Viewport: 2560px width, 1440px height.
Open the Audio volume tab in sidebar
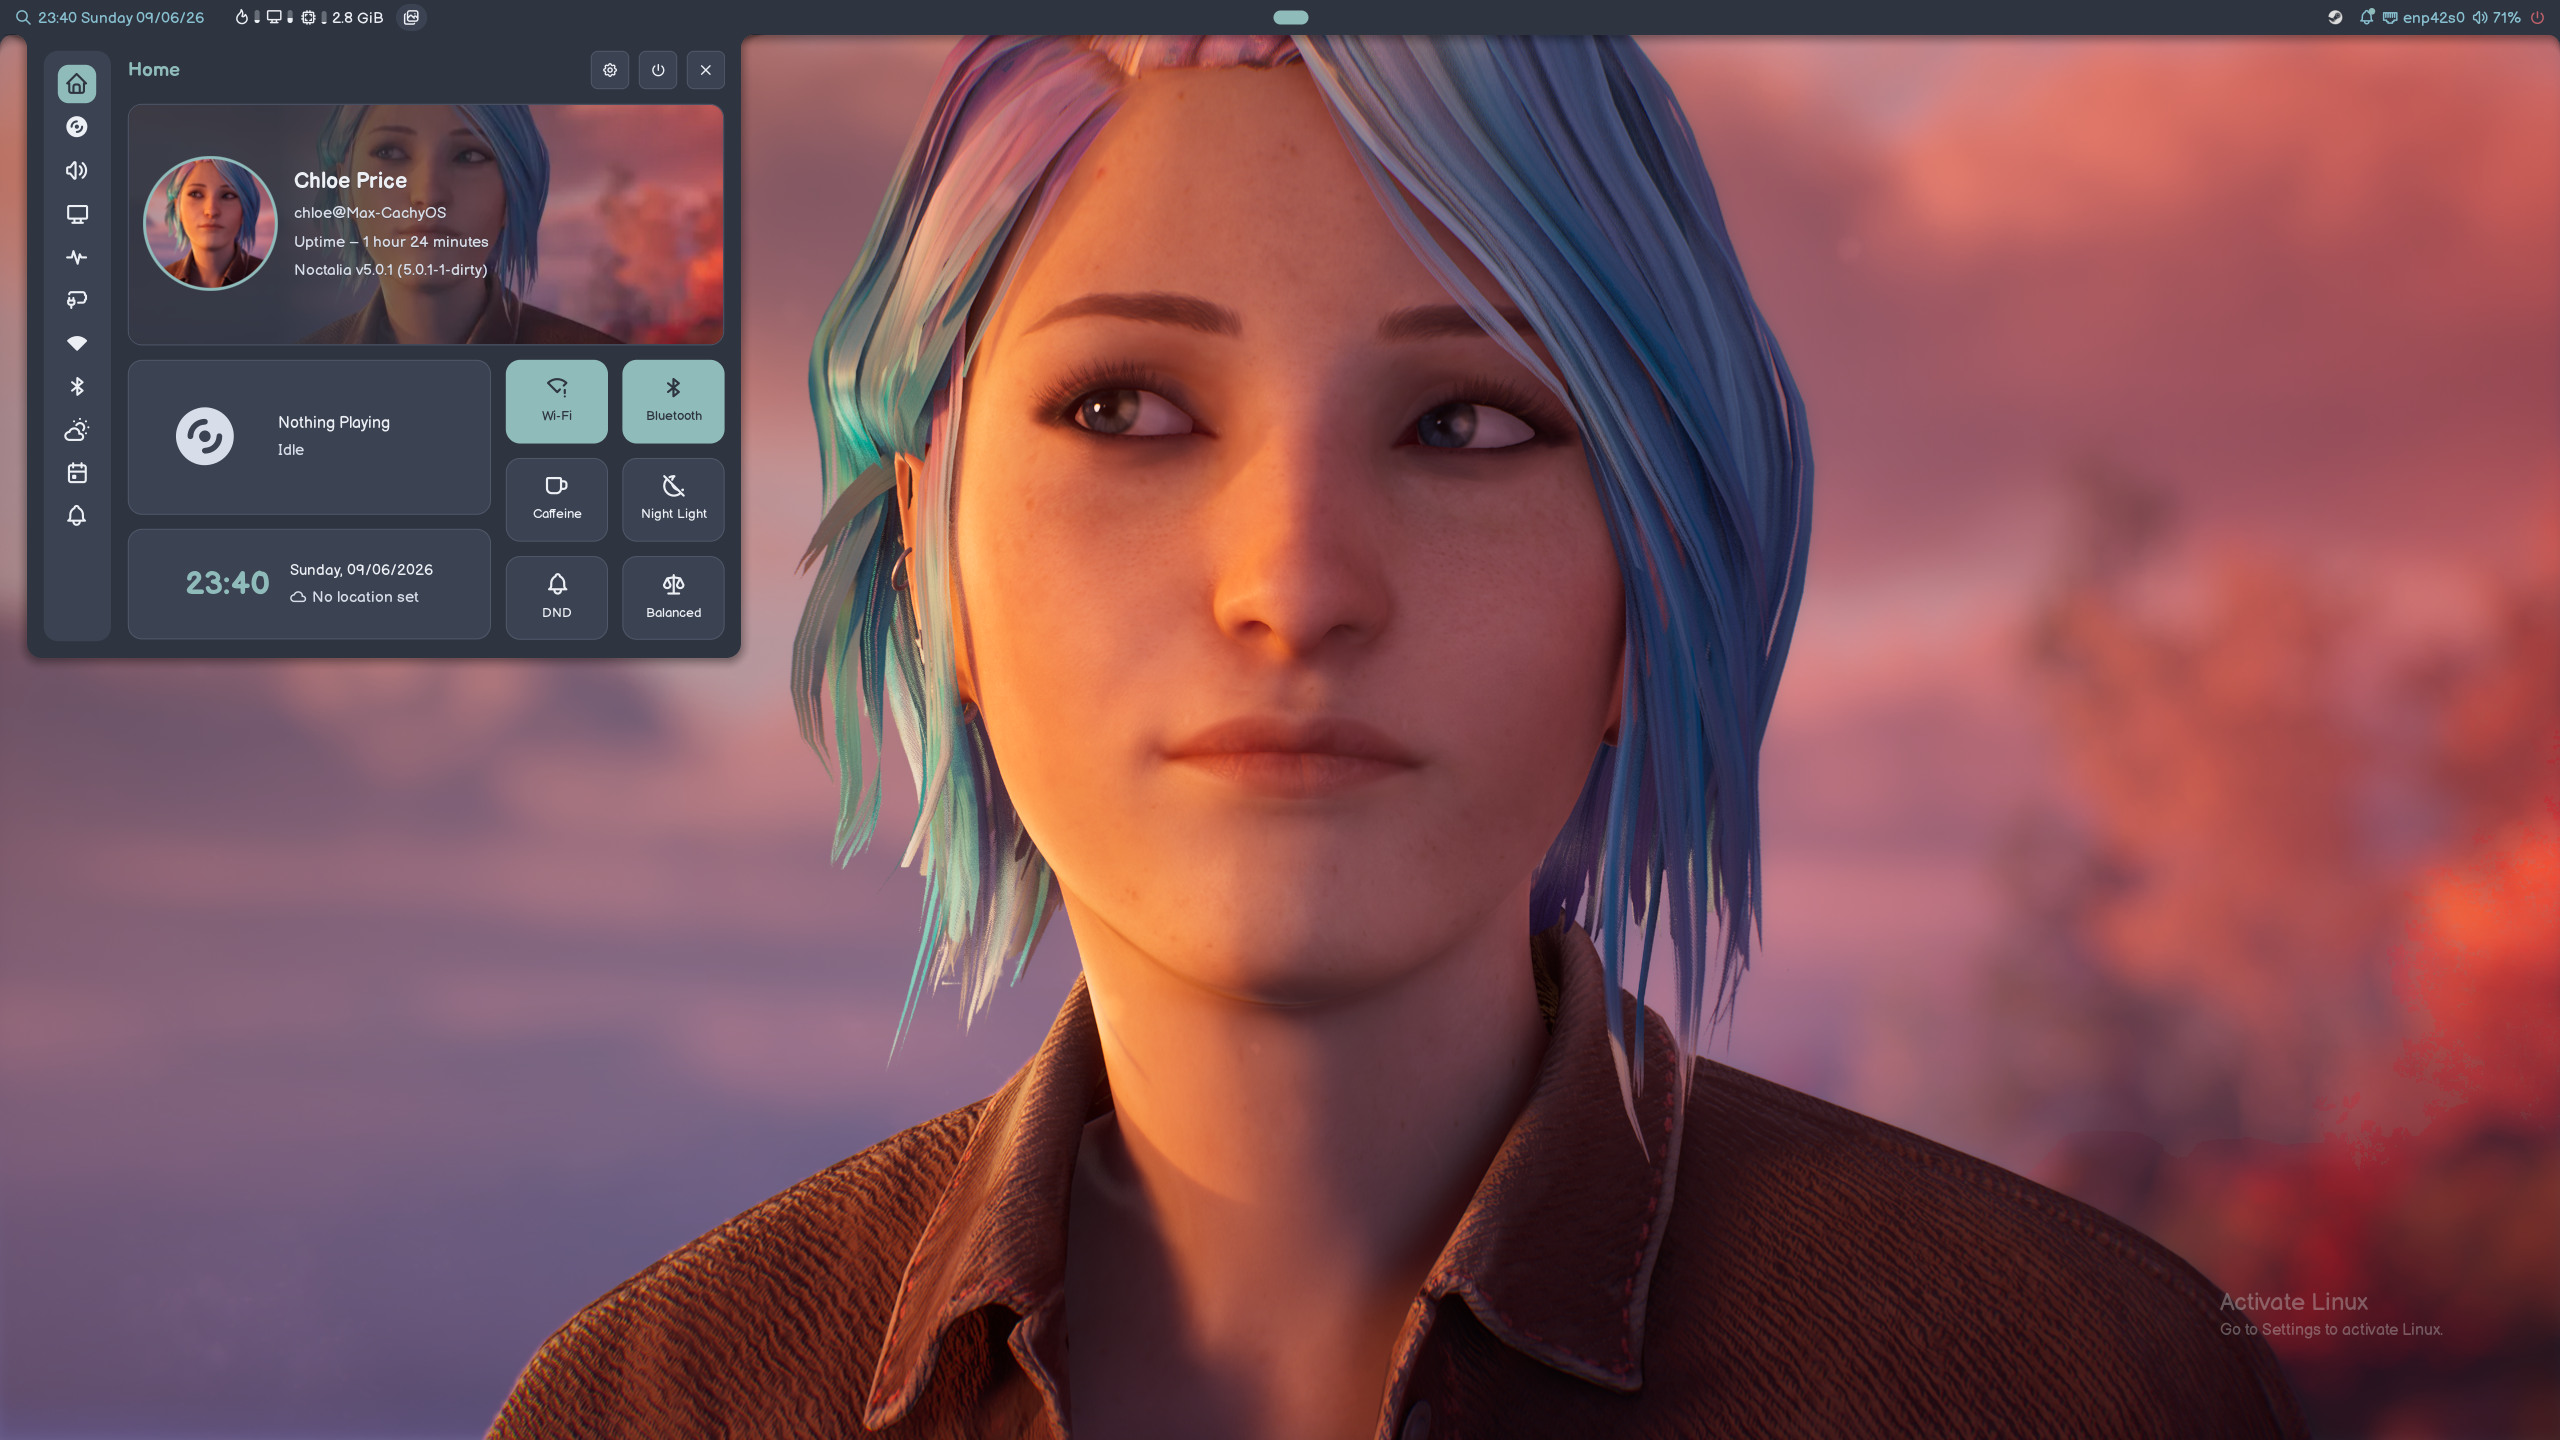[x=77, y=171]
